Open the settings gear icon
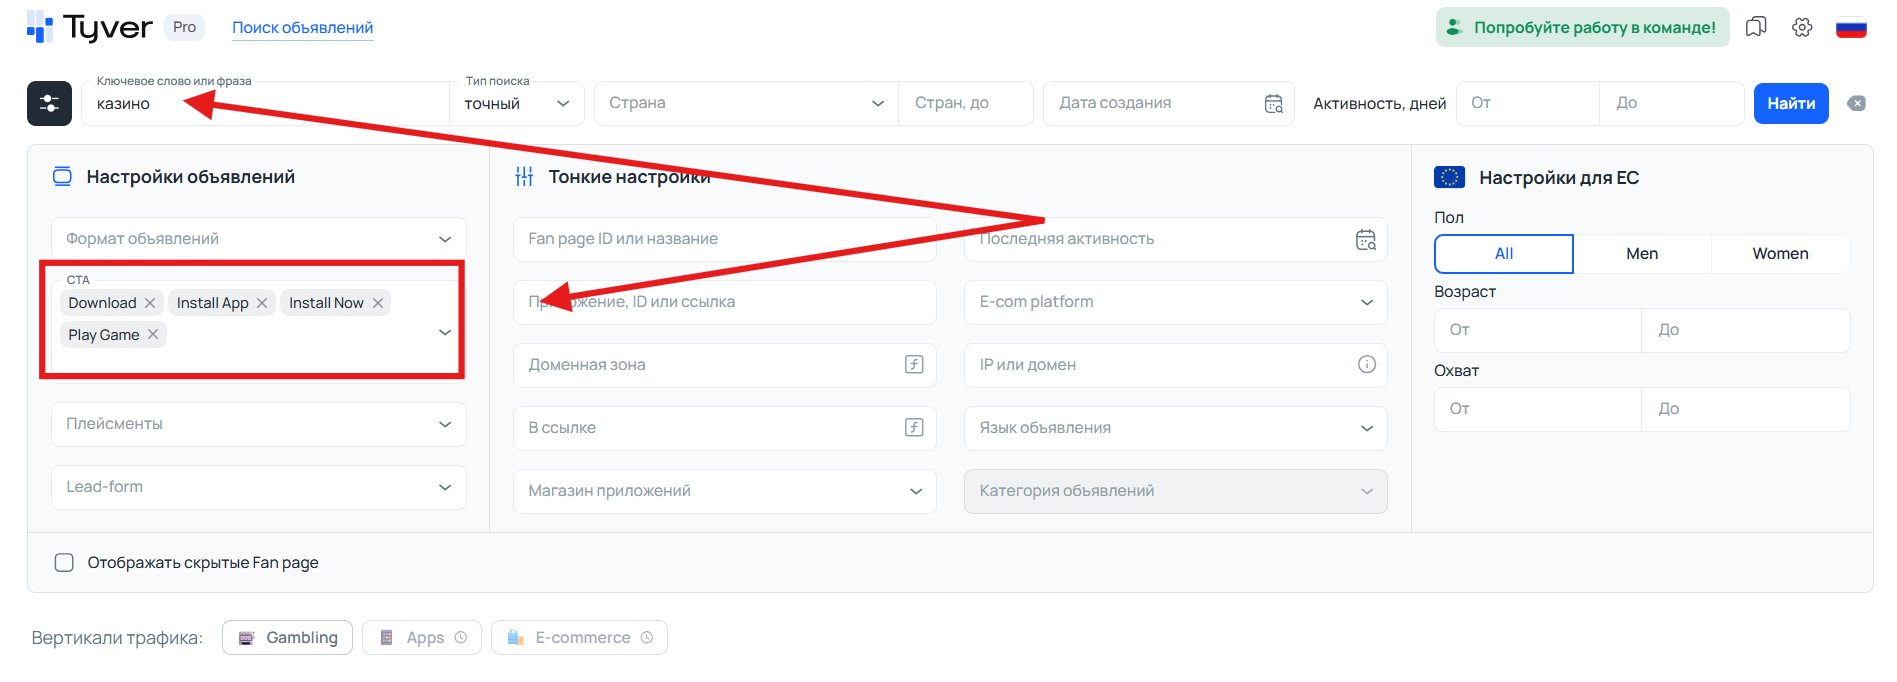This screenshot has width=1897, height=682. click(1802, 27)
